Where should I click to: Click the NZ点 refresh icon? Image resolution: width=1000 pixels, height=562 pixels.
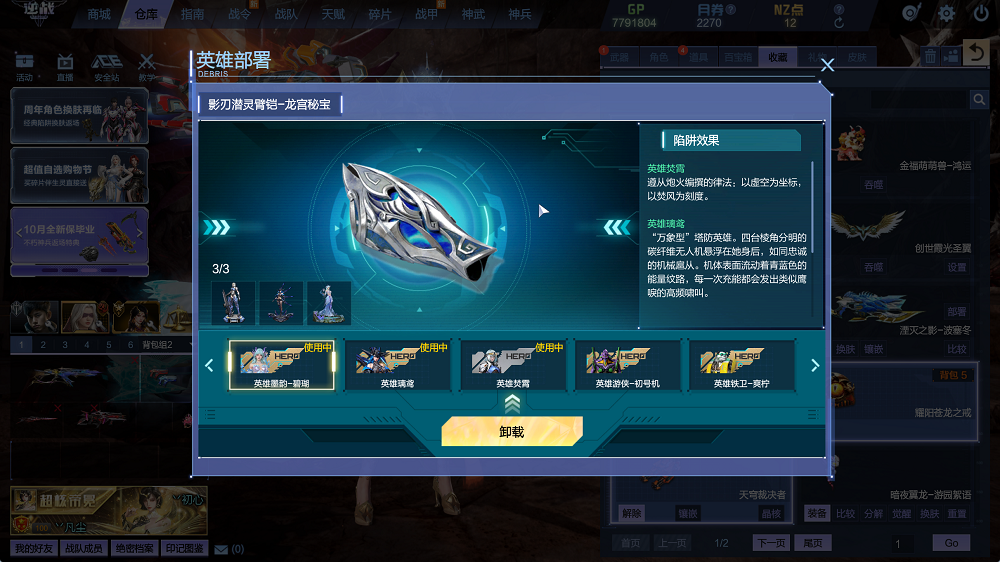839,23
